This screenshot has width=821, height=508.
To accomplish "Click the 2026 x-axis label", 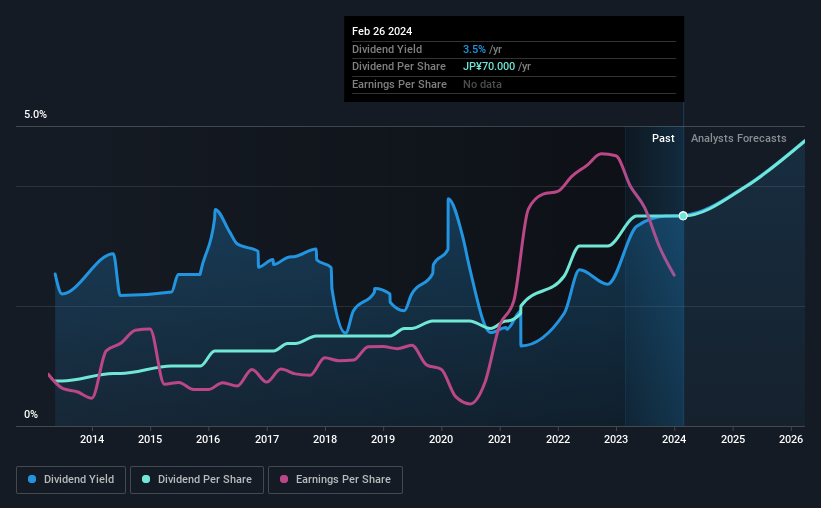I will pyautogui.click(x=791, y=439).
